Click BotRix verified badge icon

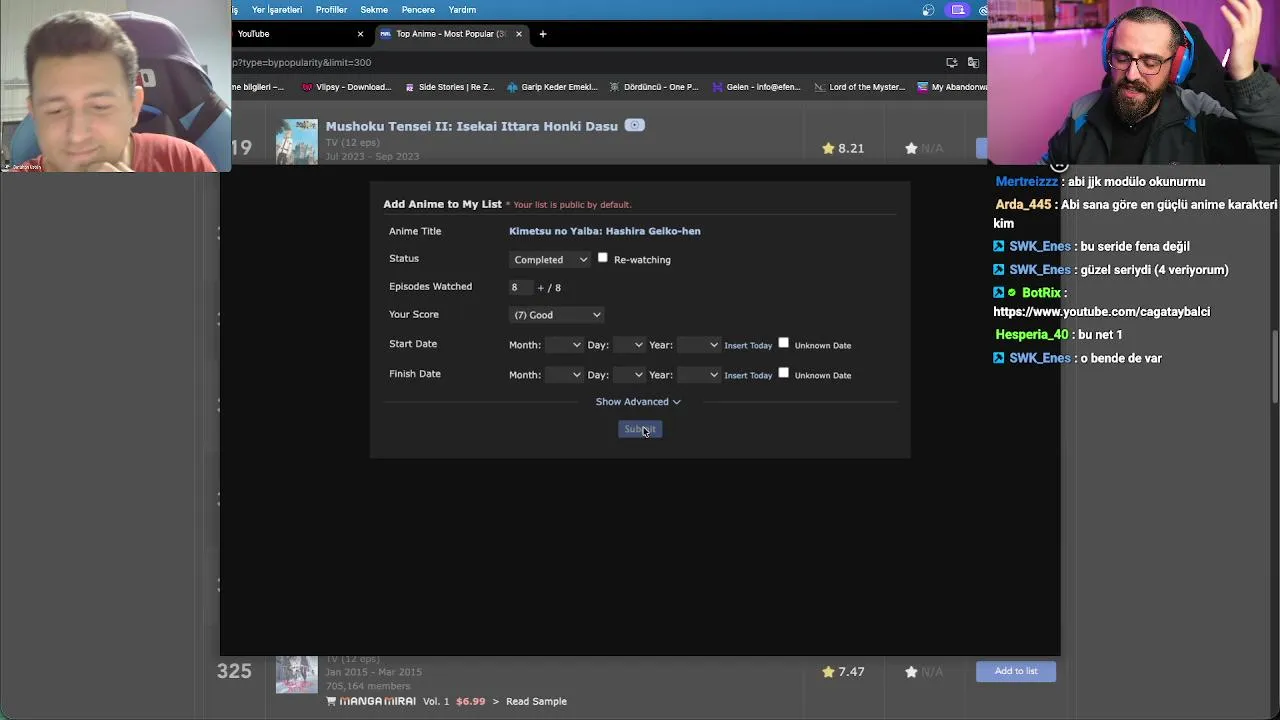[x=1012, y=293]
